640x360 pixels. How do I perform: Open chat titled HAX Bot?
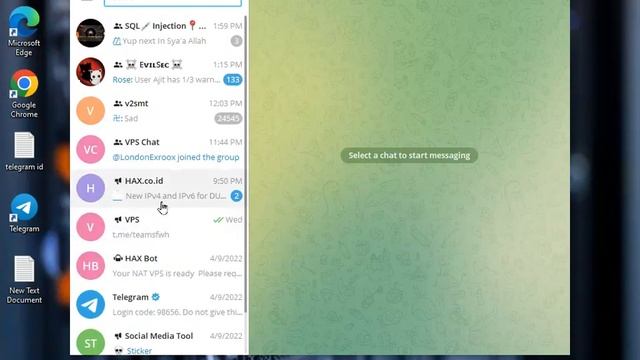(158, 266)
